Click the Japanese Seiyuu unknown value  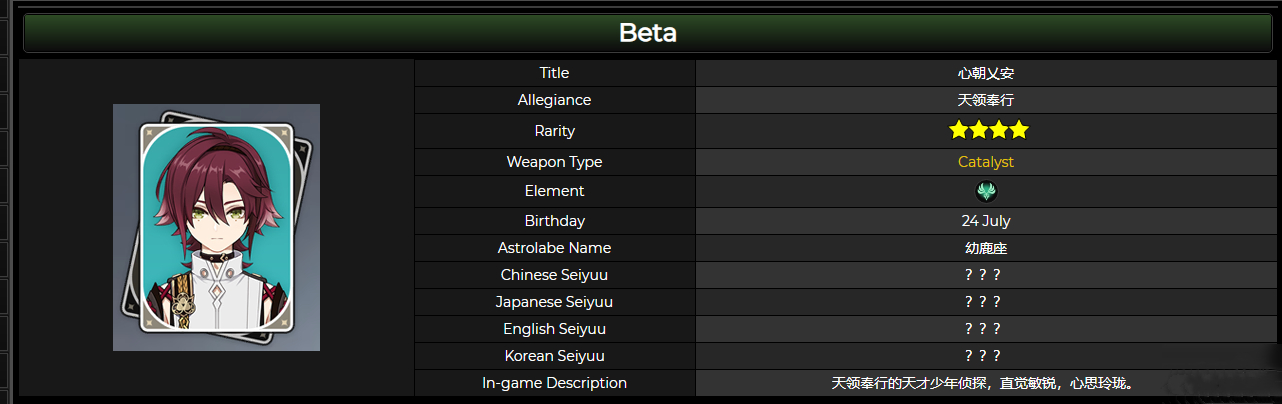pos(983,302)
